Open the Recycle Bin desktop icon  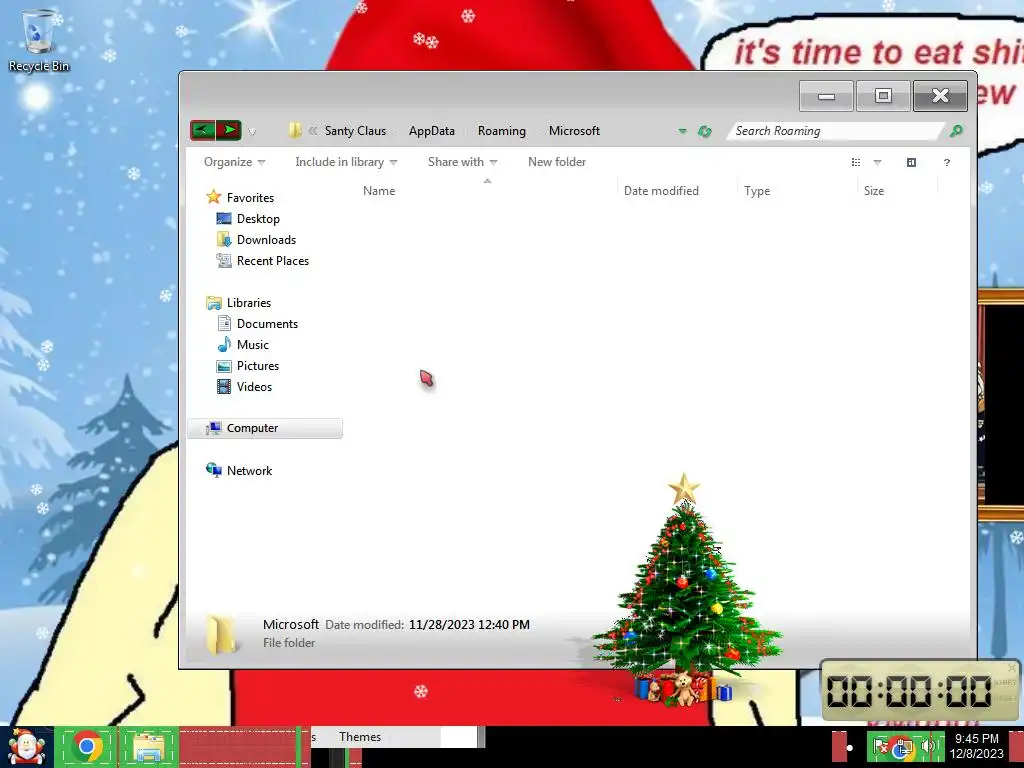[39, 40]
